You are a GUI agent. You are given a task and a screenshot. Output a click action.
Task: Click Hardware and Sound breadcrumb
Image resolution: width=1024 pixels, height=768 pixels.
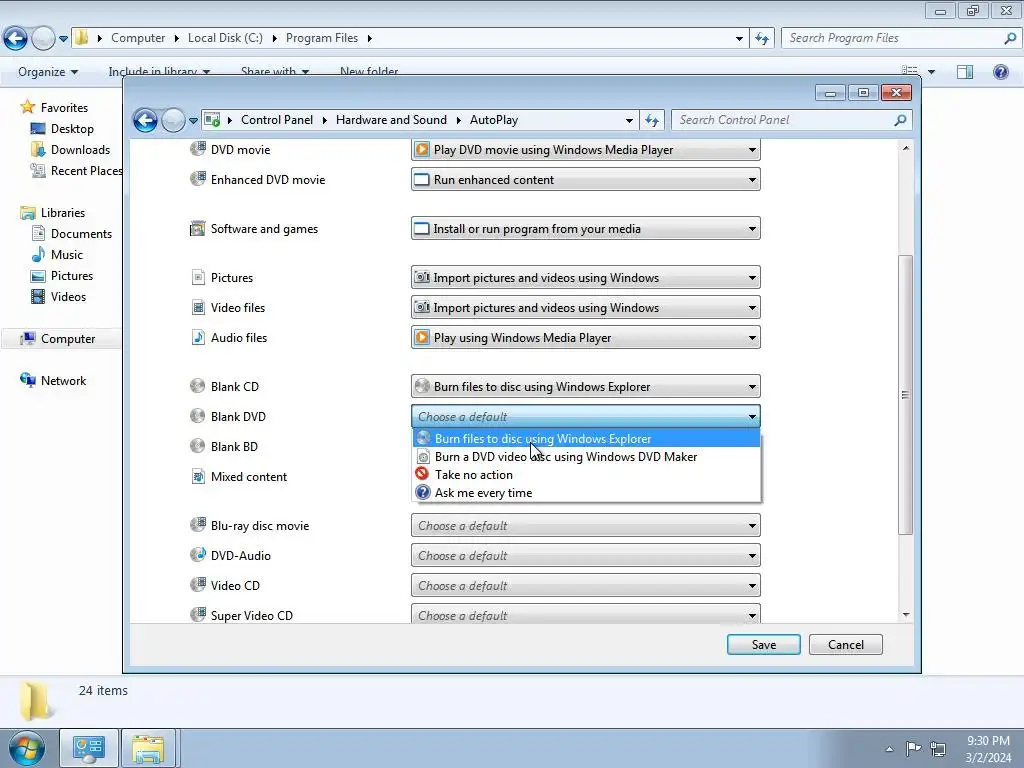click(x=391, y=120)
